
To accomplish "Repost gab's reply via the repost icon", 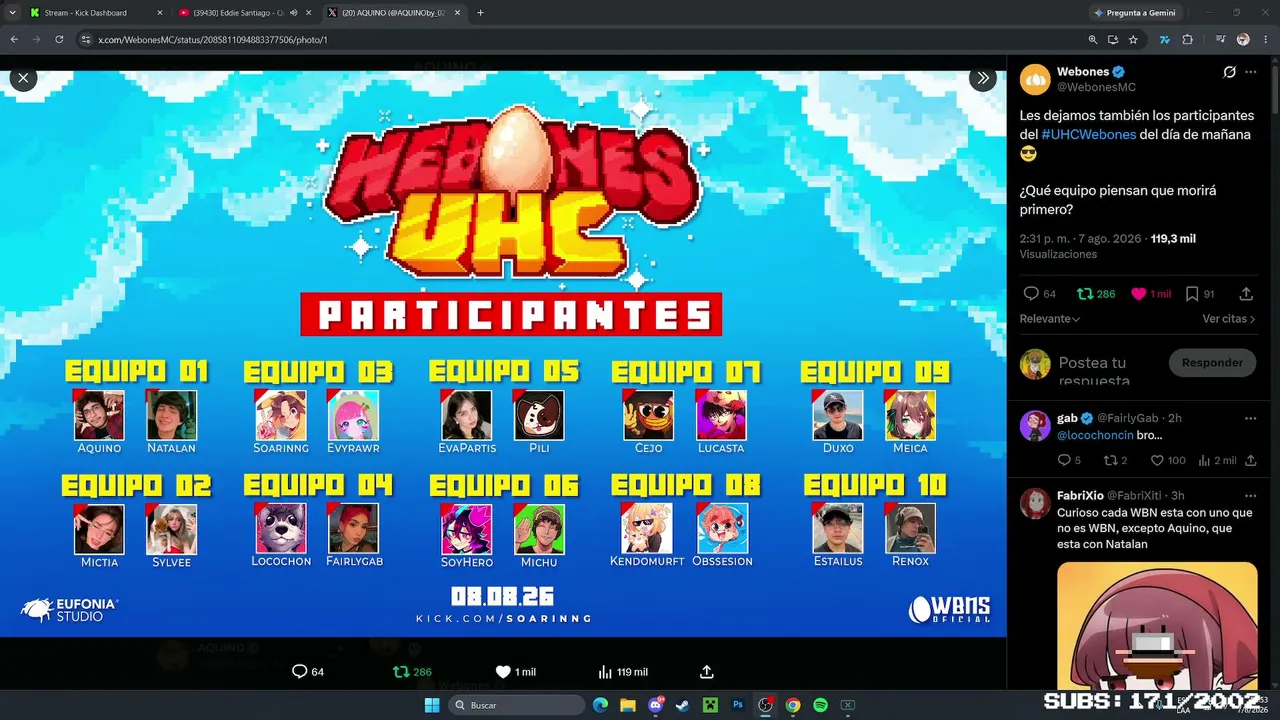I will (1110, 460).
